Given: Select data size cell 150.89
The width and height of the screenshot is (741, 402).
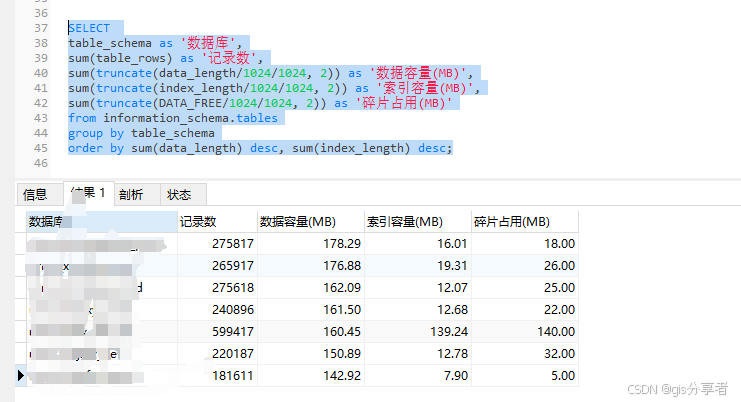Looking at the screenshot, I should (x=311, y=353).
